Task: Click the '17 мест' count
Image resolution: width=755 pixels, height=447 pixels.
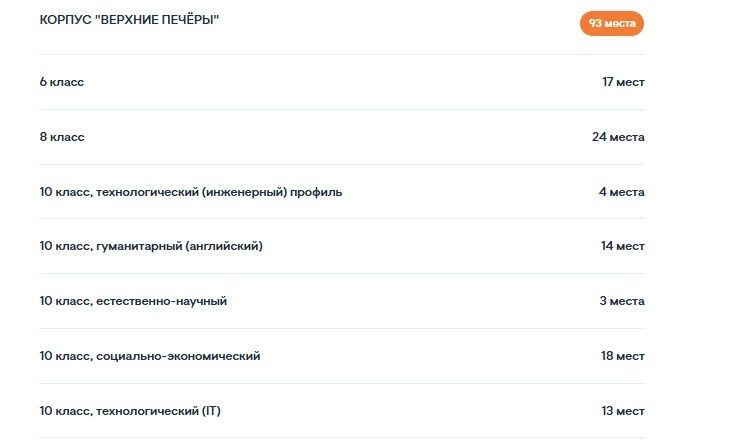Action: pyautogui.click(x=623, y=82)
